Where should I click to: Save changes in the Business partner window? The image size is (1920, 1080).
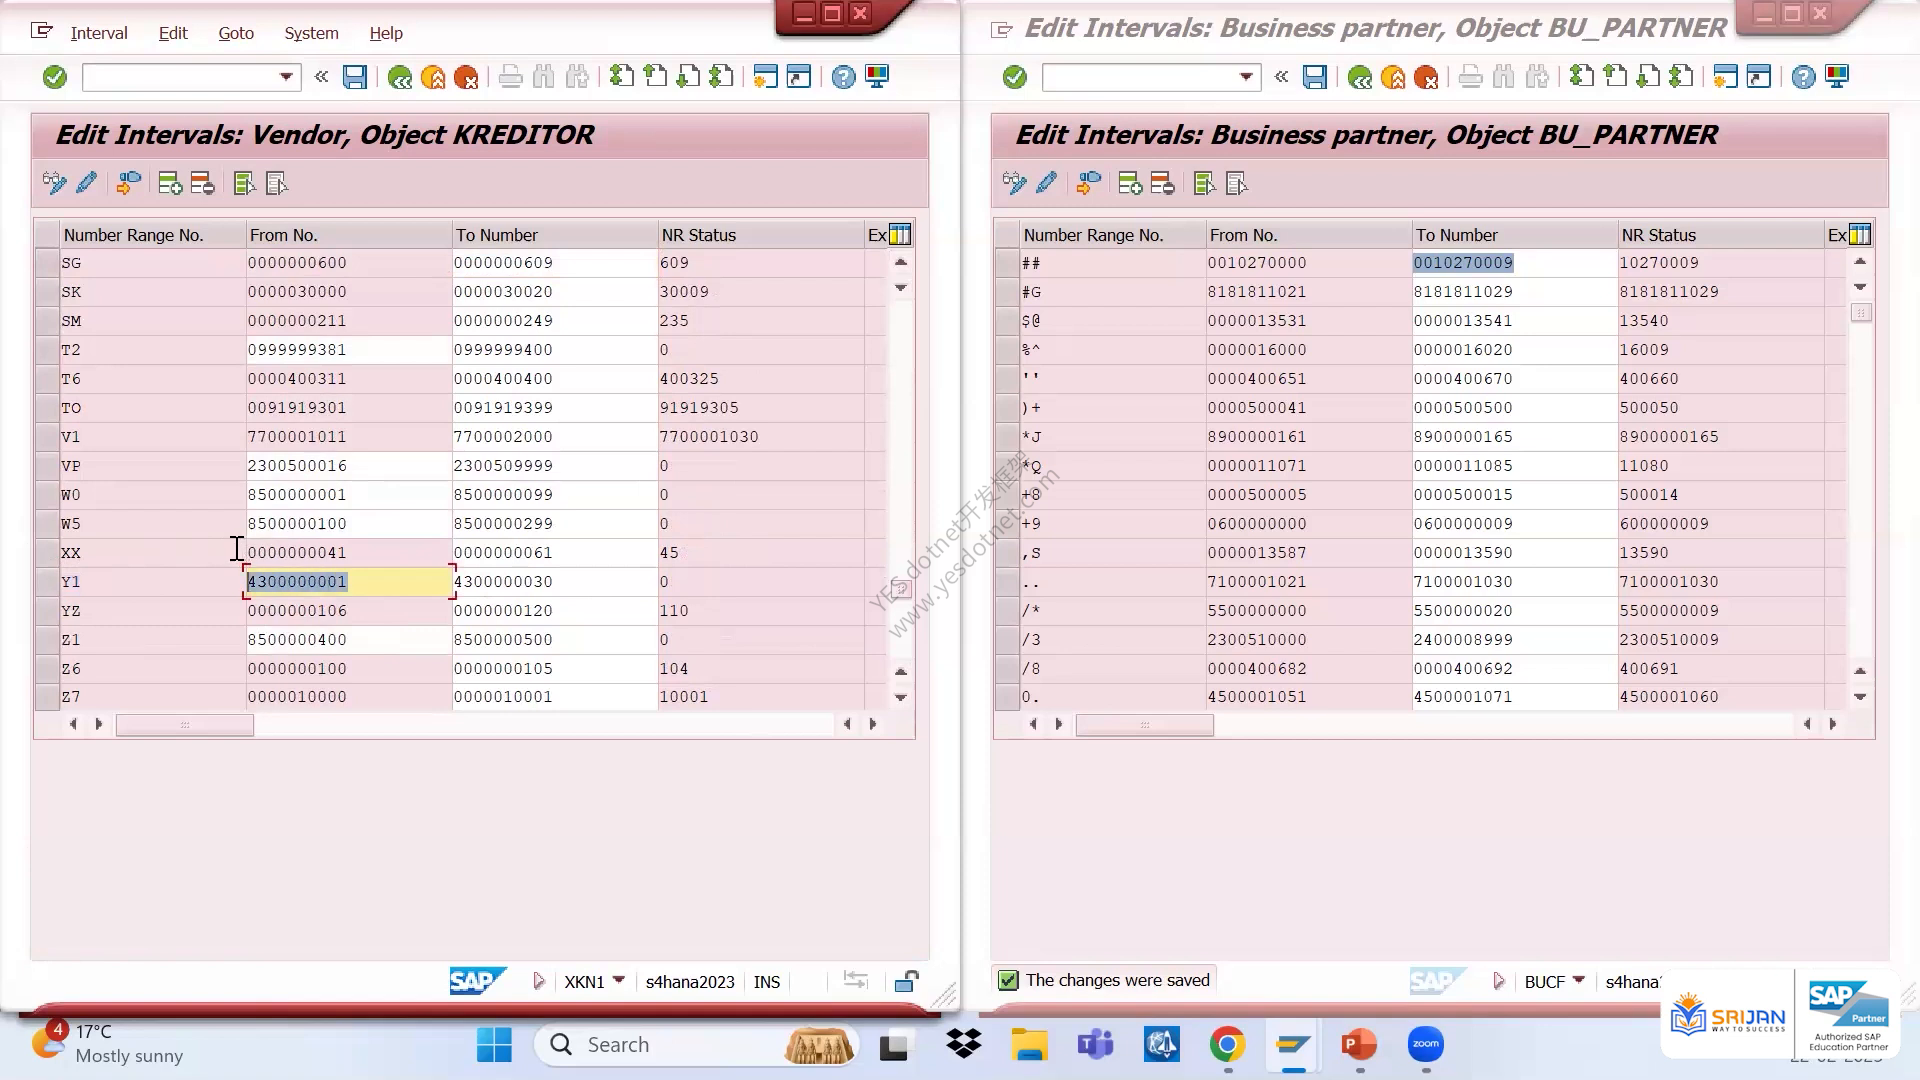[x=1315, y=77]
